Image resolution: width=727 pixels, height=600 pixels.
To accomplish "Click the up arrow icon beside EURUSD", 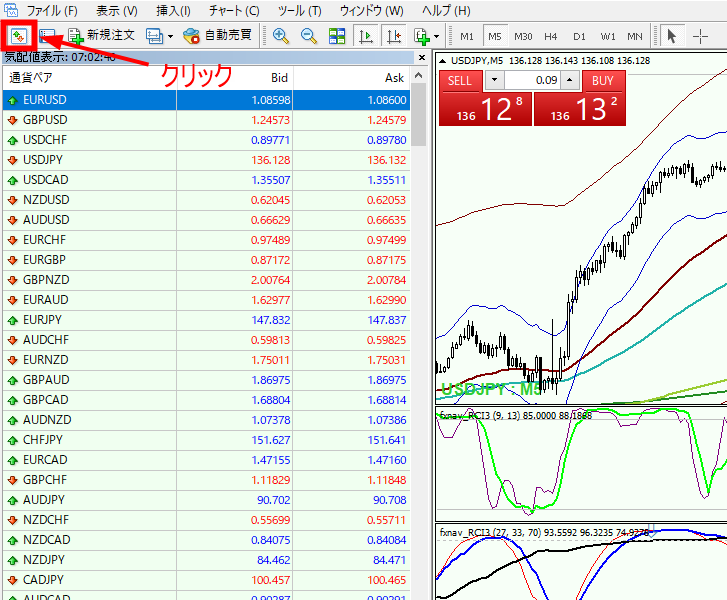I will click(x=13, y=100).
